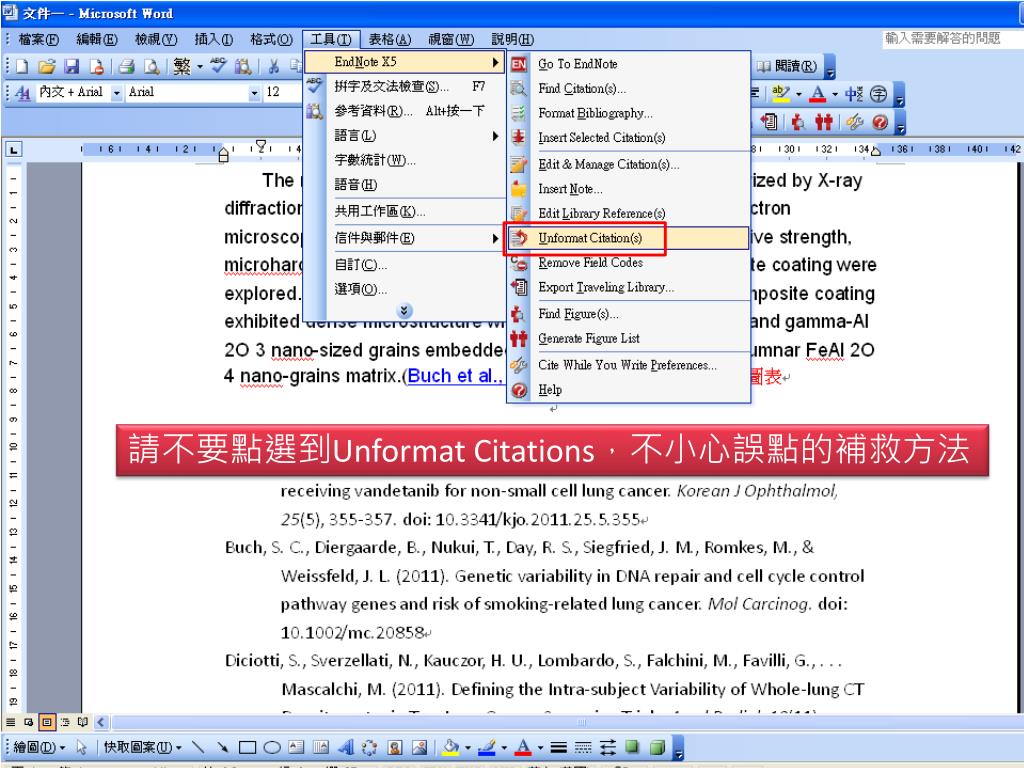Open the 插入 Insert menu
Screen dimensions: 1024x768
(214, 39)
